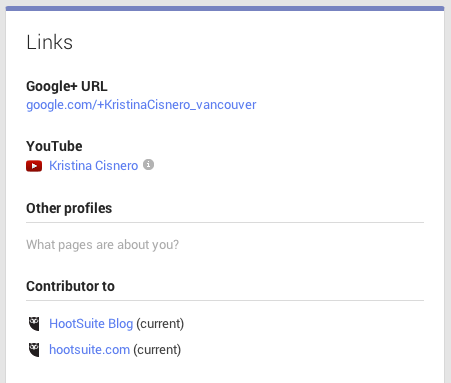Open Kristina Cisnero YouTube channel link
Image resolution: width=451 pixels, height=383 pixels.
pos(94,166)
